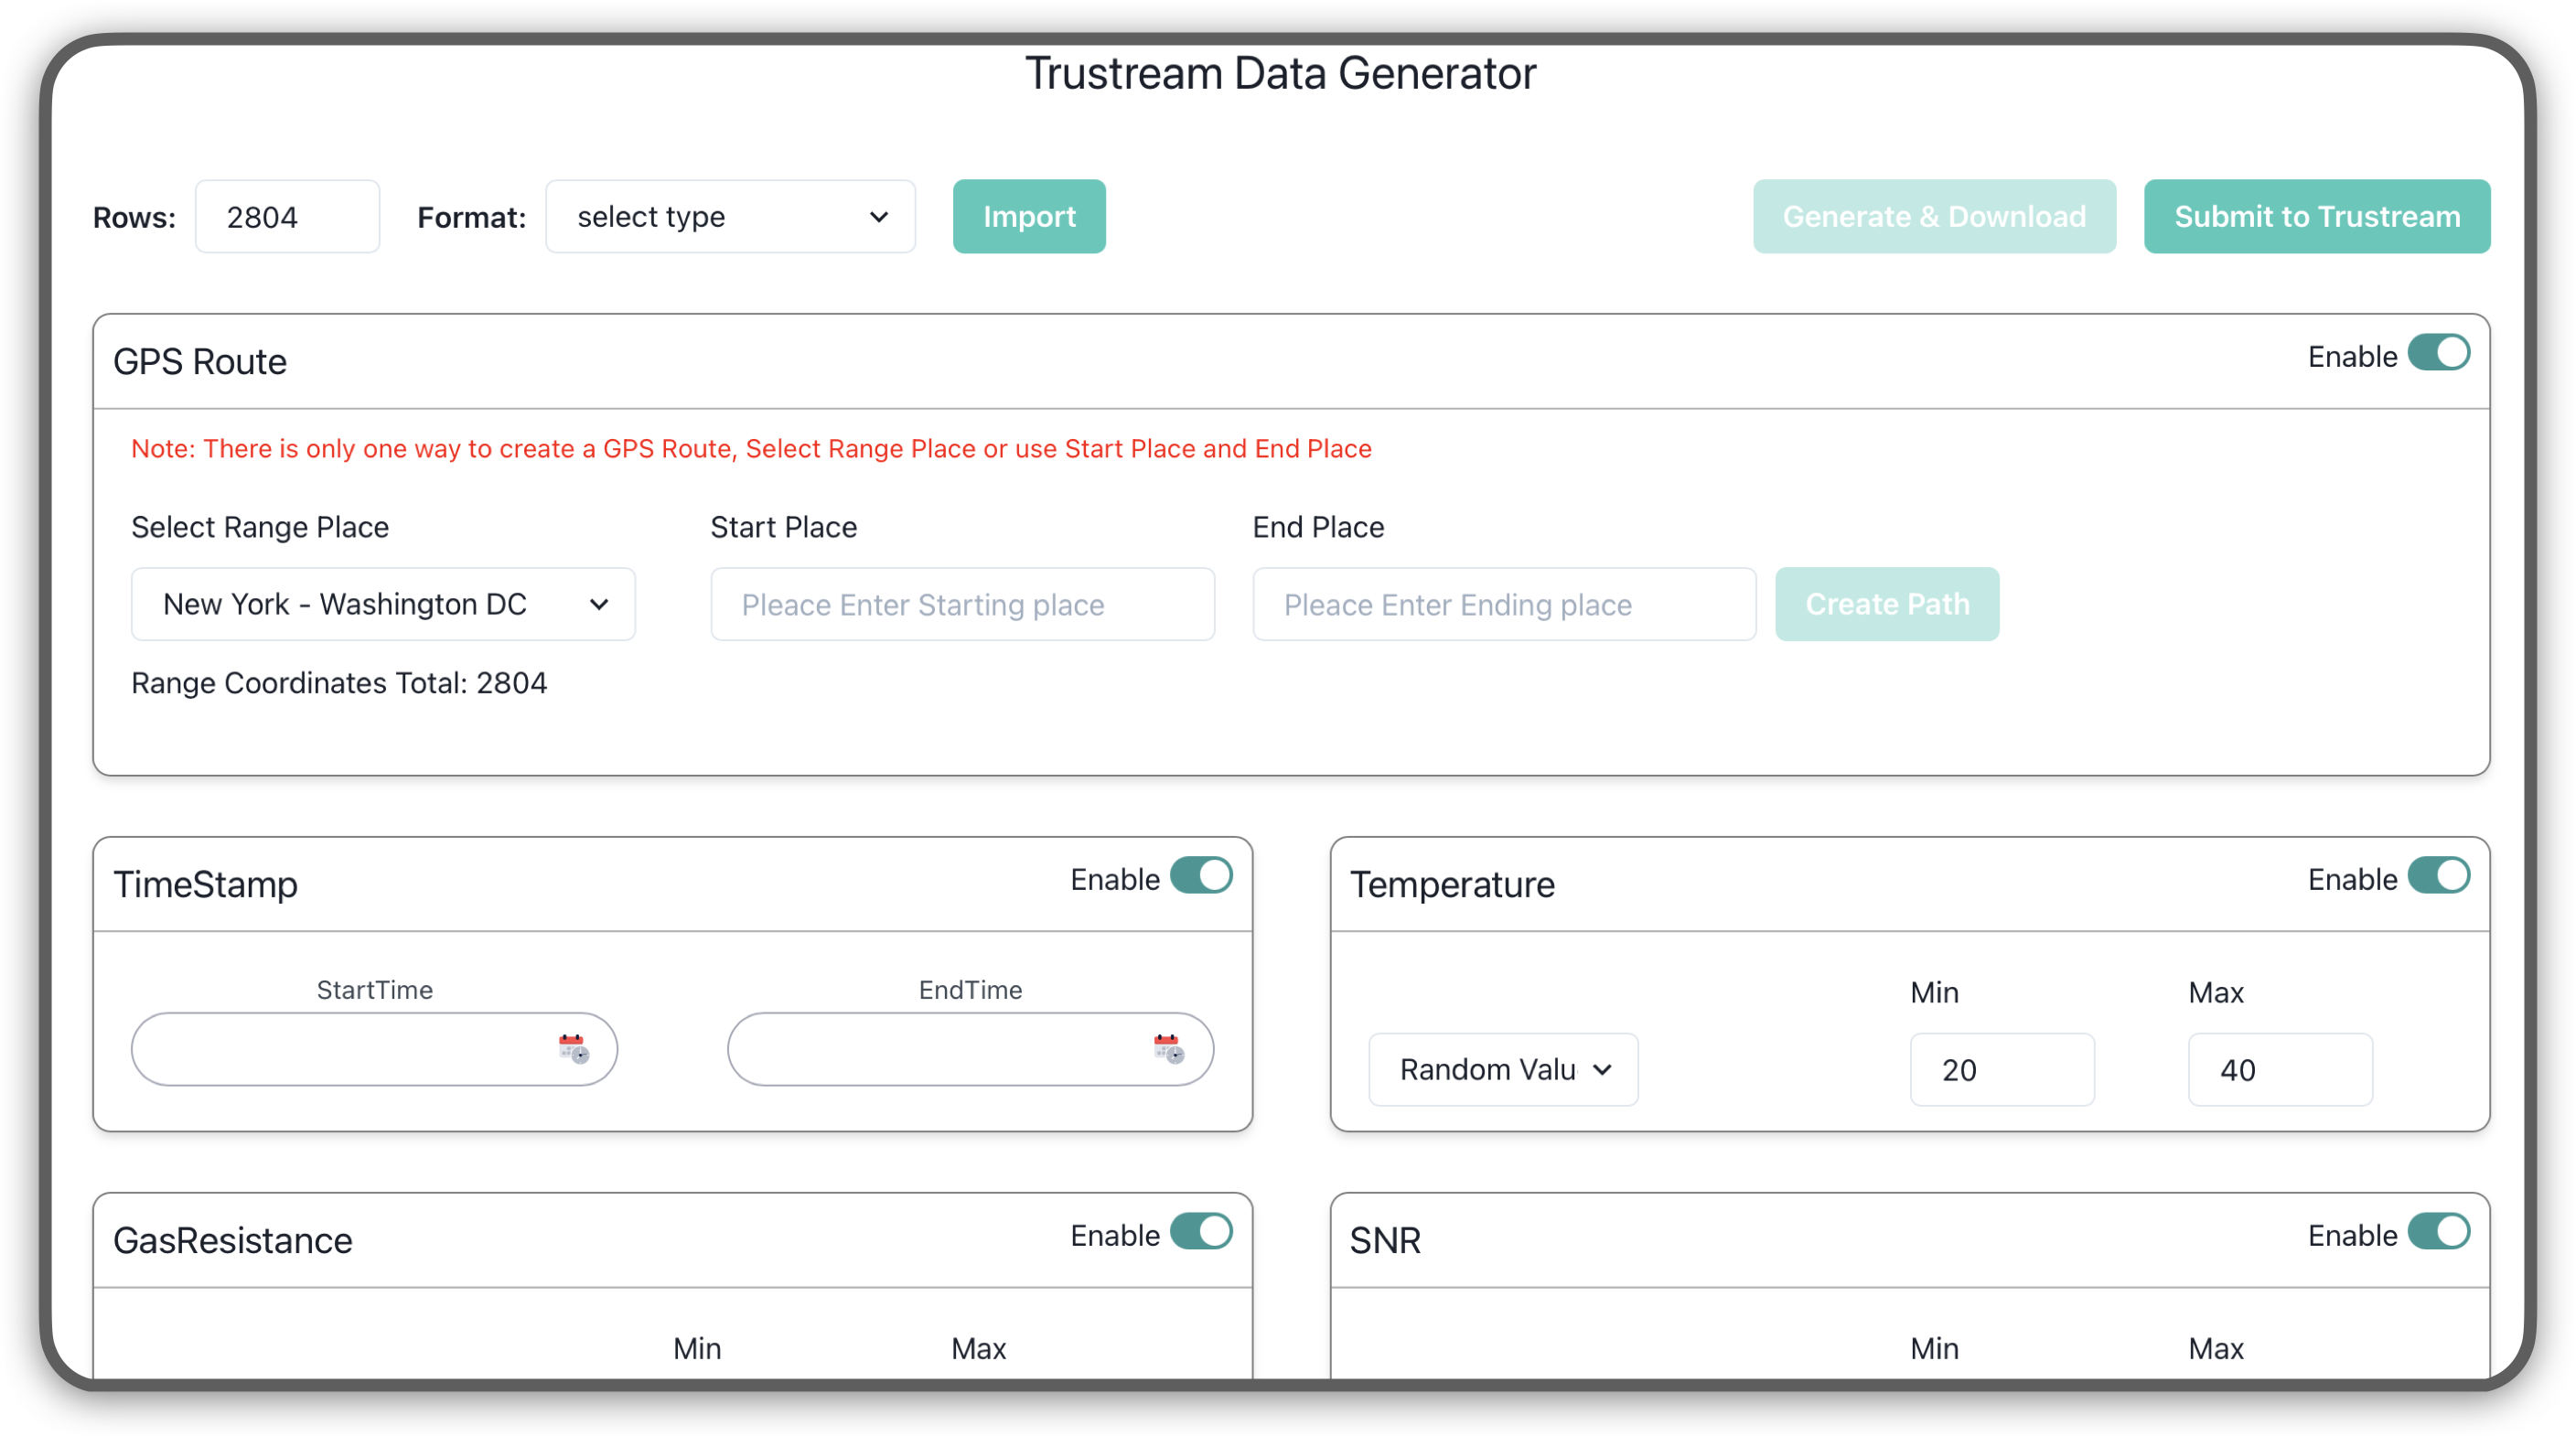The width and height of the screenshot is (2576, 1436).
Task: Click the Create Path button
Action: coord(1887,604)
